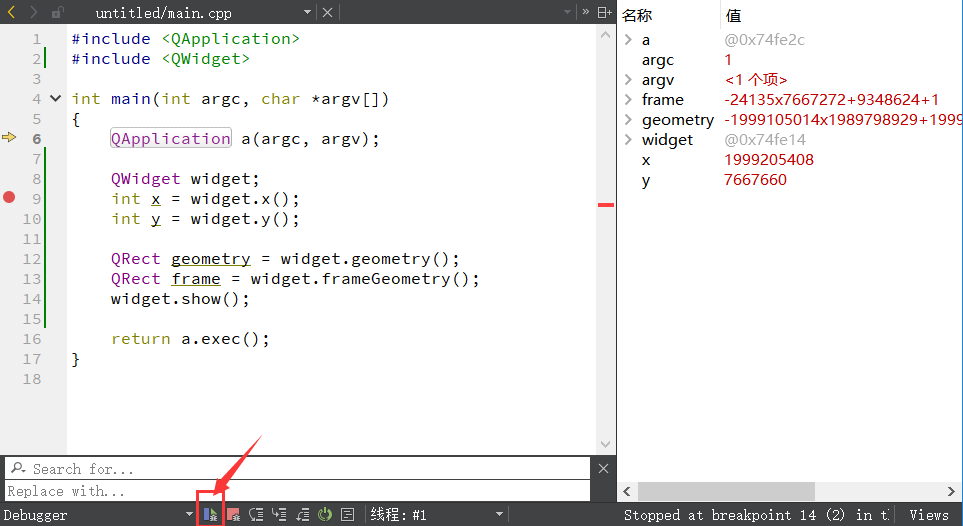Image resolution: width=963 pixels, height=526 pixels.
Task: Toggle operate-by-instruction mode
Action: pos(348,515)
